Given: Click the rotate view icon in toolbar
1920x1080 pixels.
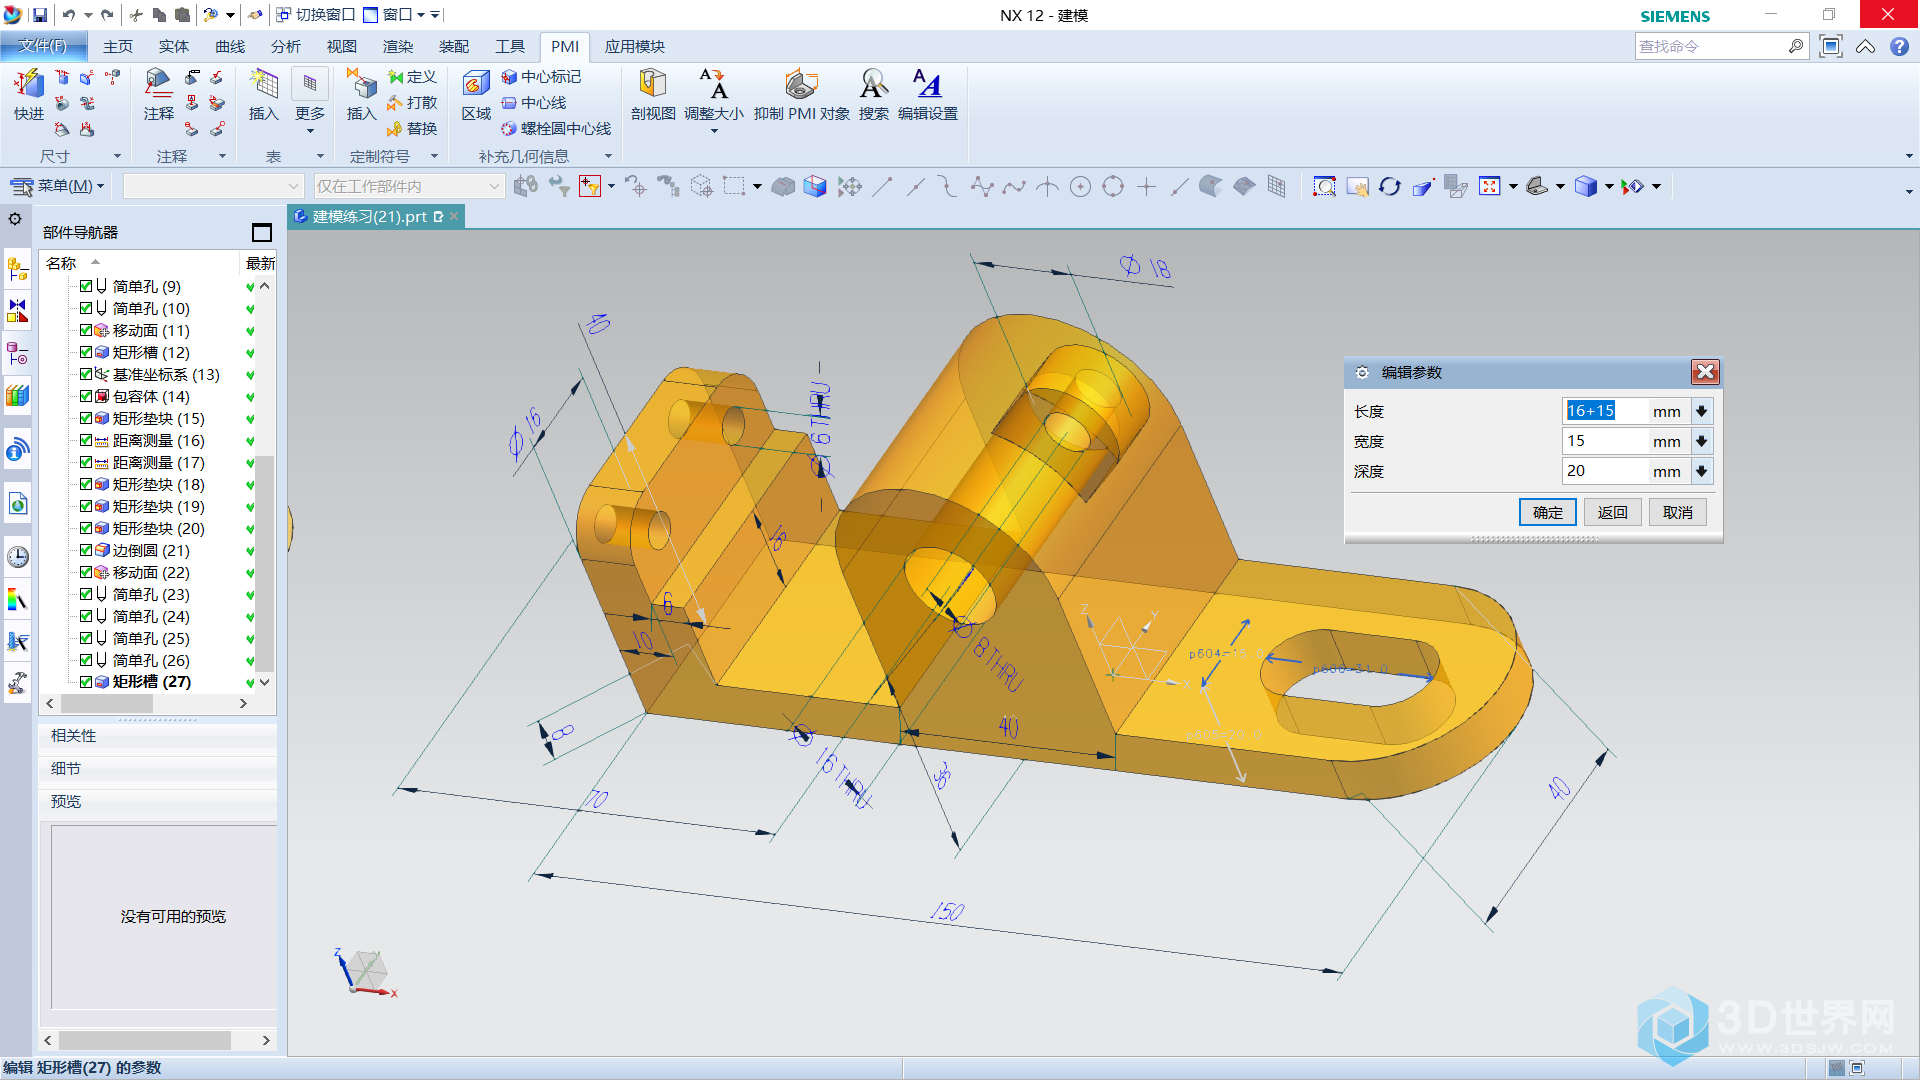Looking at the screenshot, I should coord(1389,187).
